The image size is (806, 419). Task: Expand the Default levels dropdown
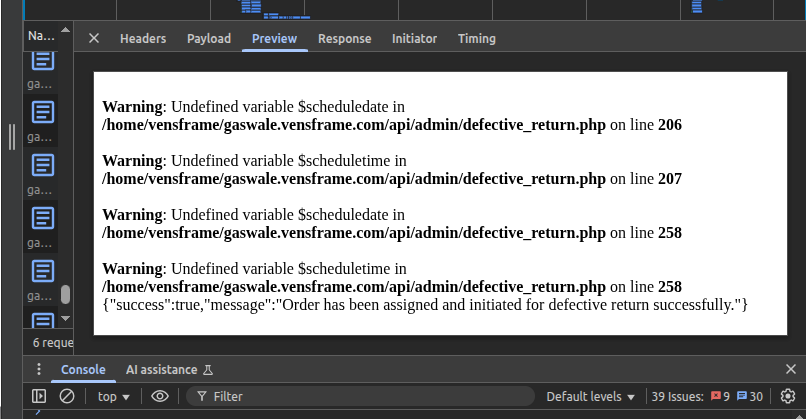tap(591, 396)
